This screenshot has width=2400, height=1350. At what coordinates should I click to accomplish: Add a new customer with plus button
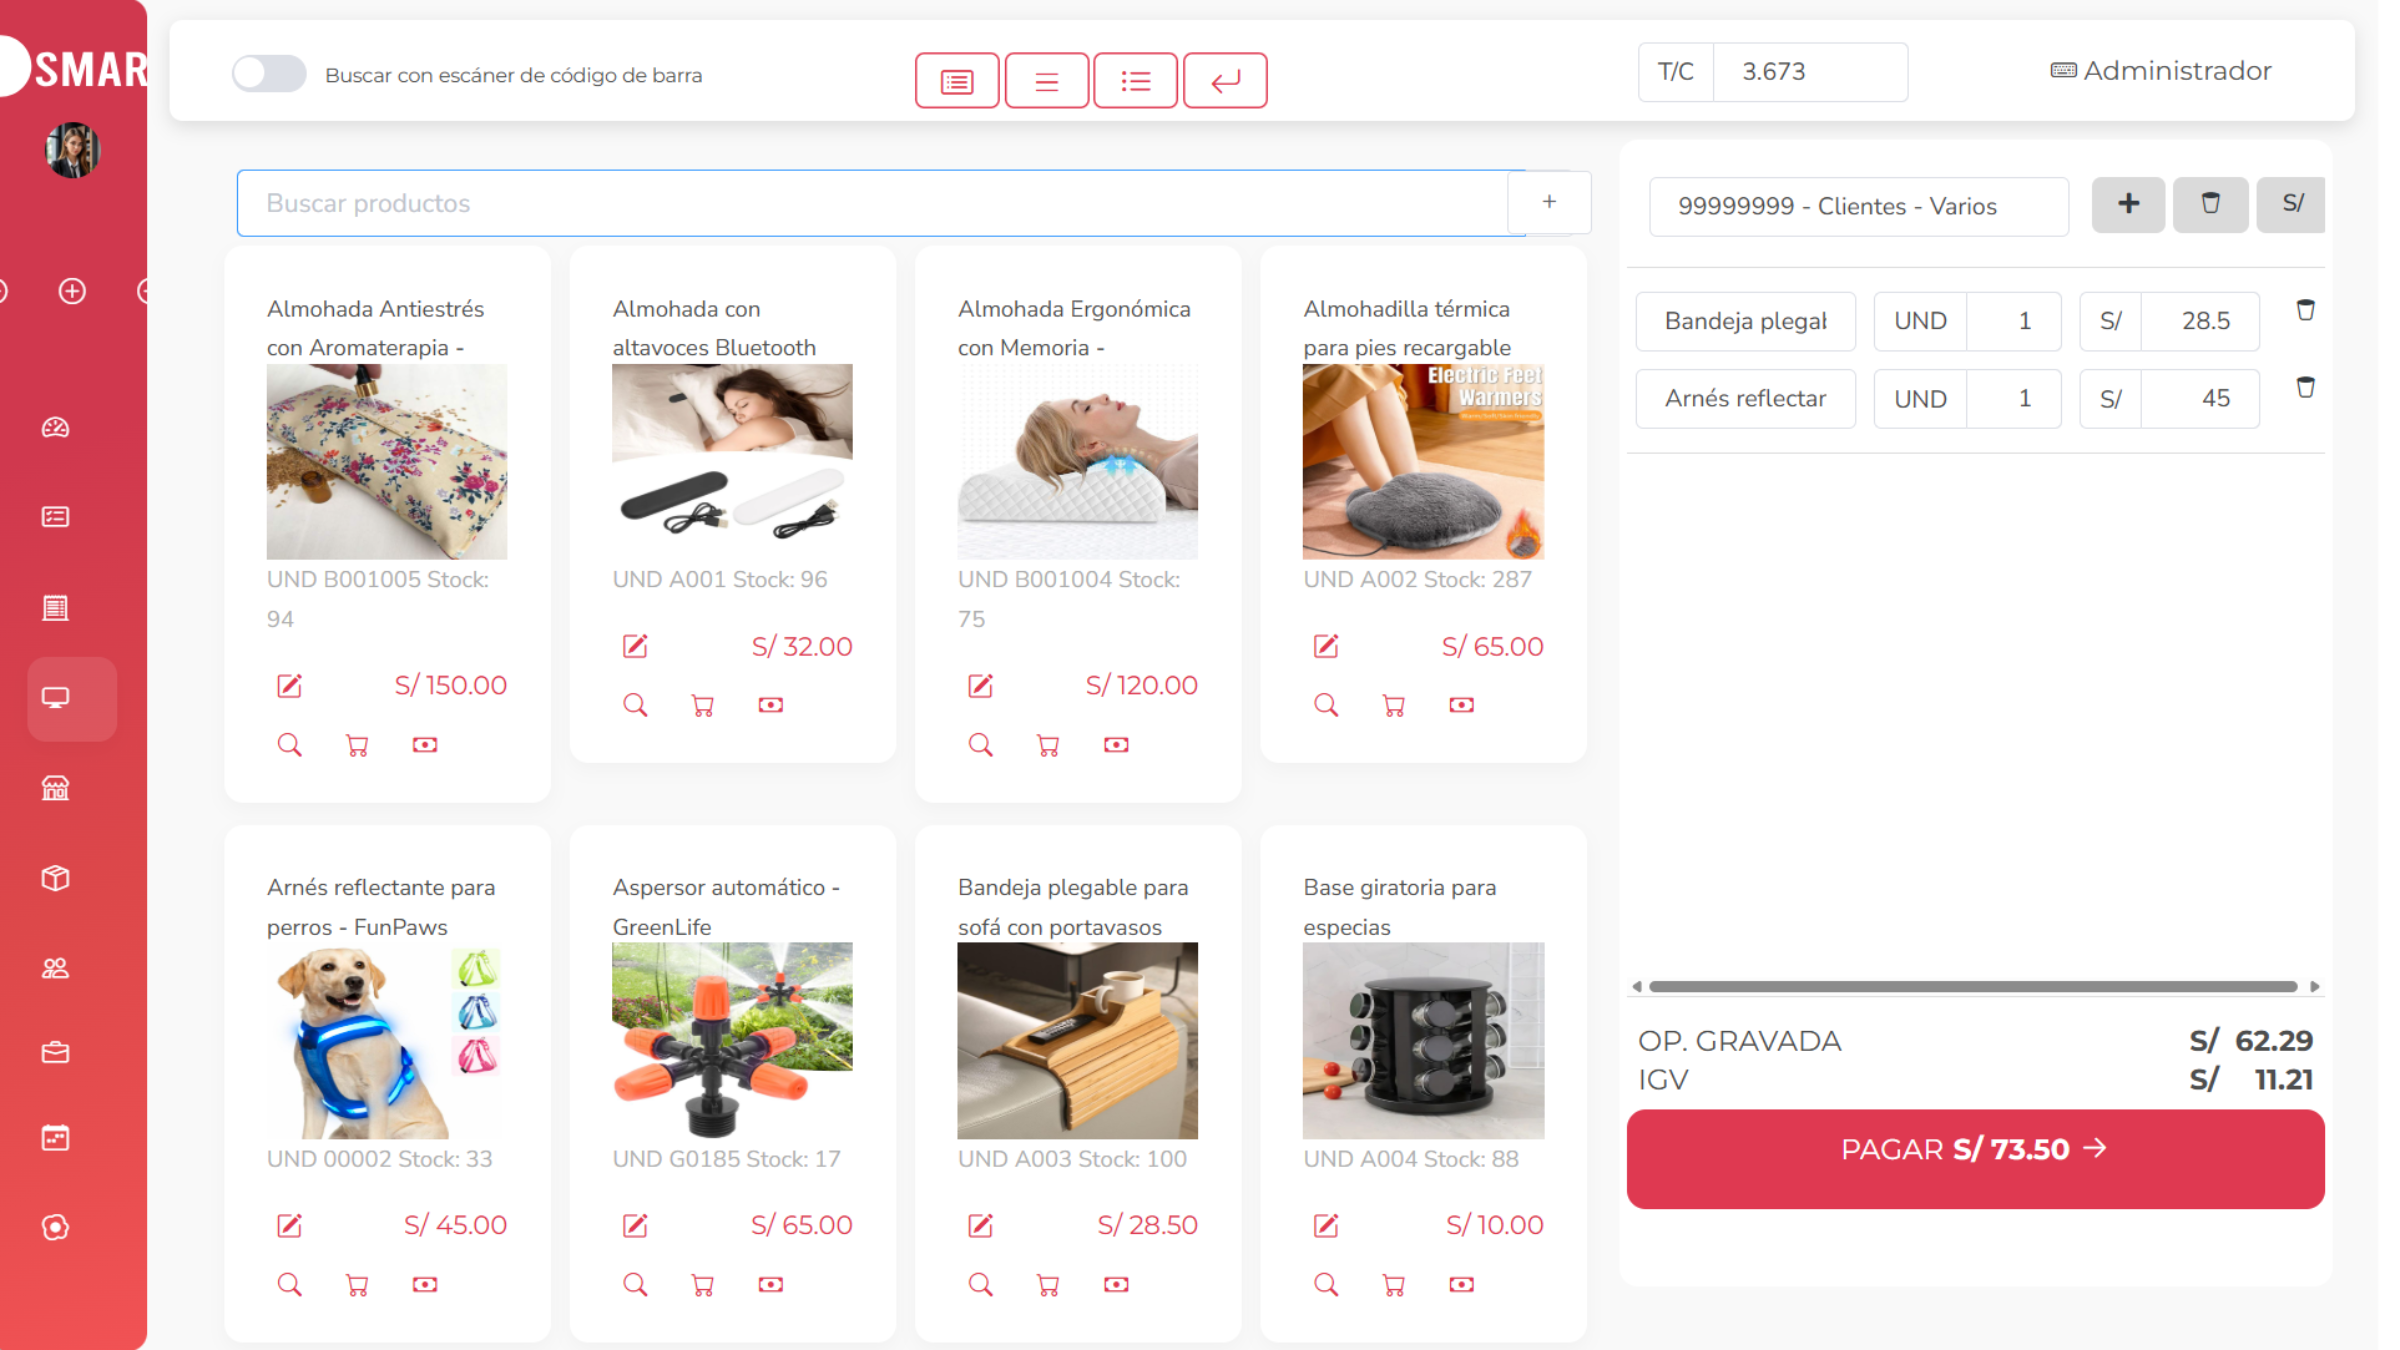click(x=2128, y=205)
